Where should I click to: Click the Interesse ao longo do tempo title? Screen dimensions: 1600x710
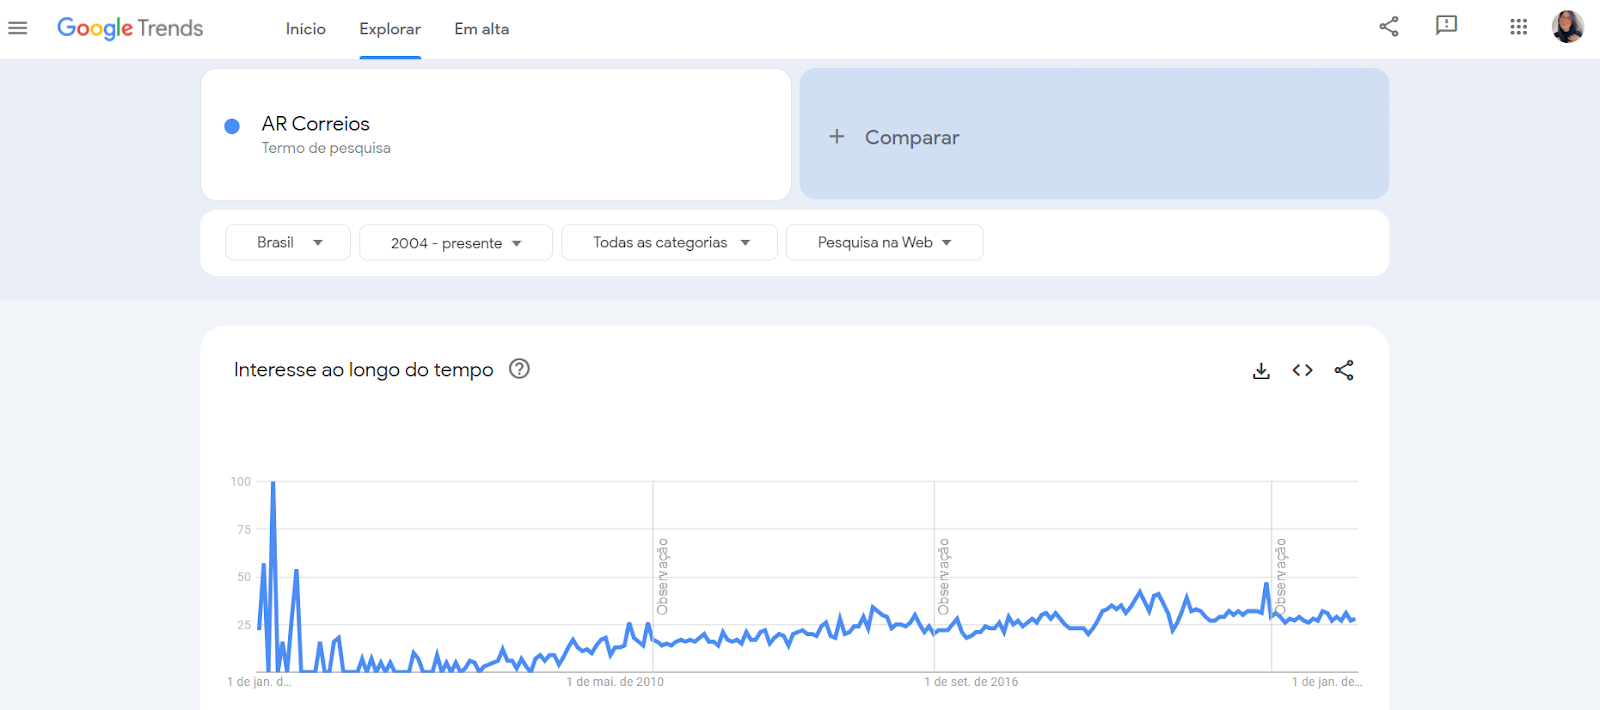point(364,370)
